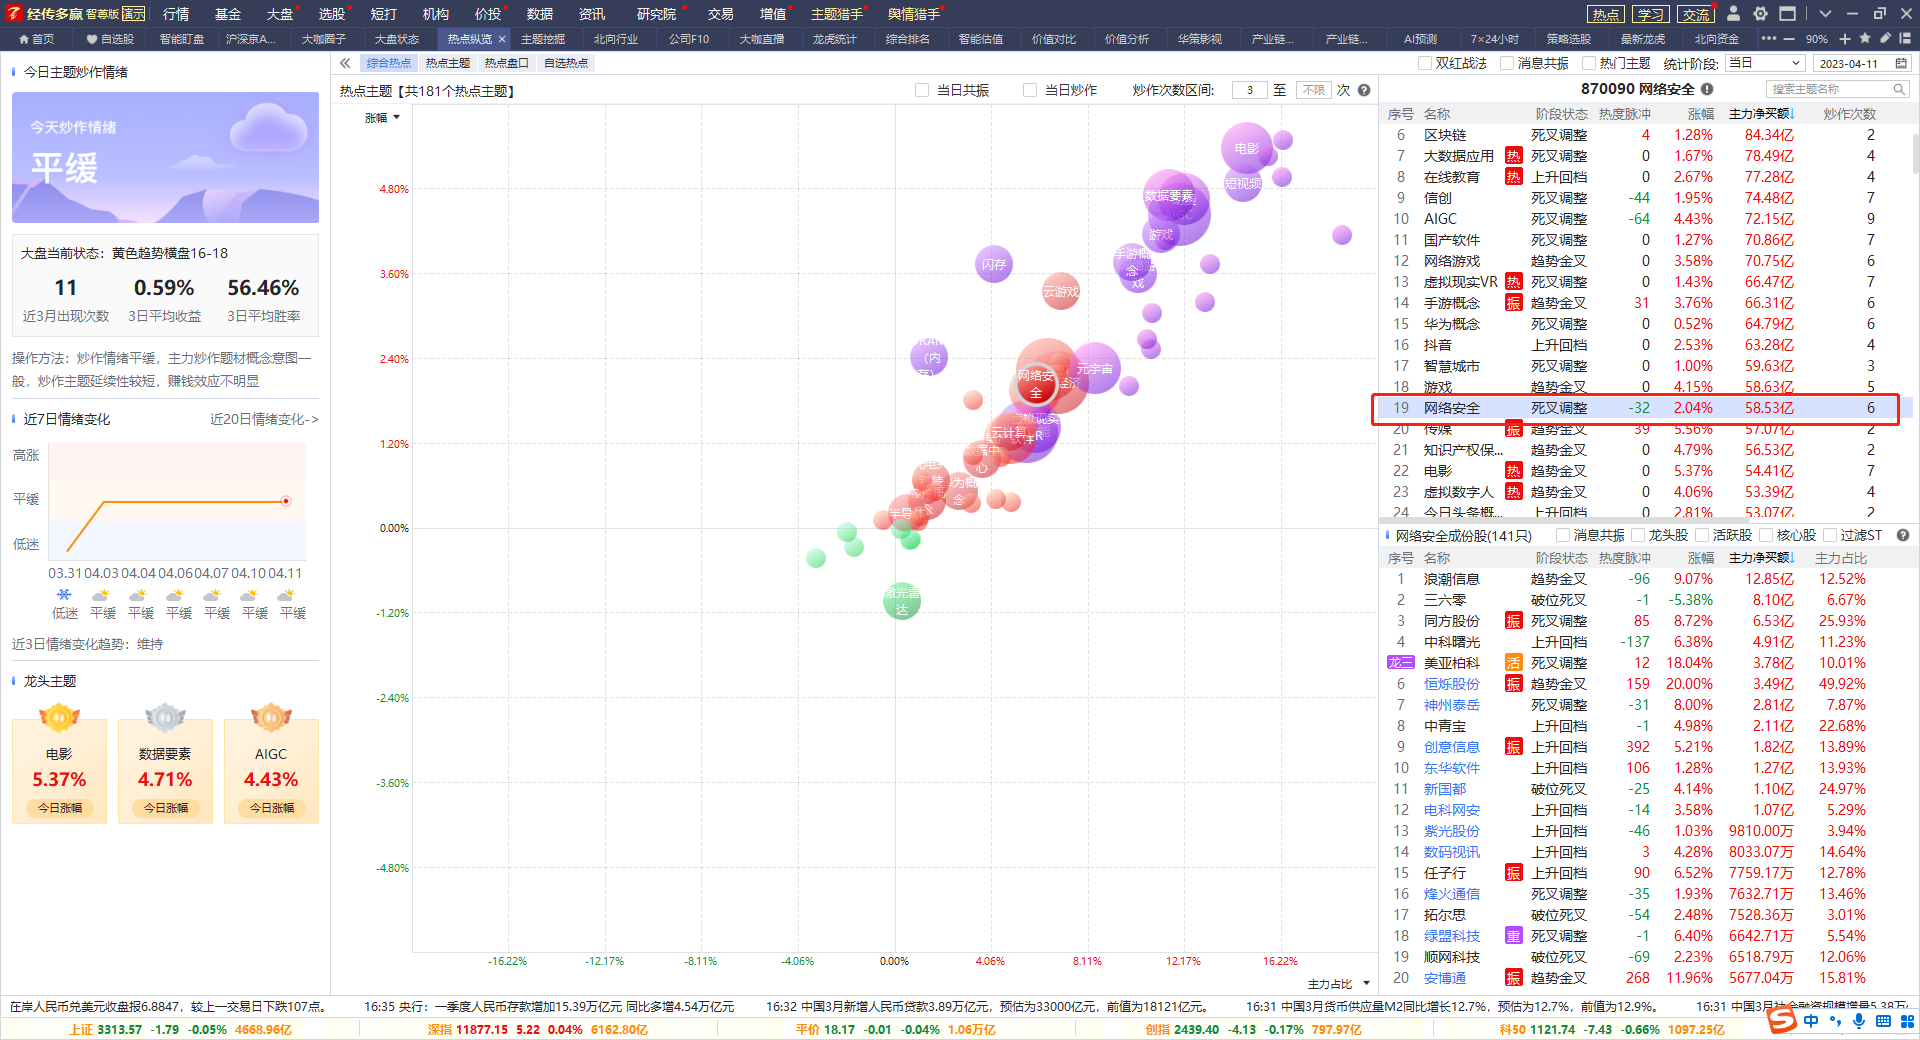Click the star favorite icon in tab bar
Viewport: 1920px width, 1040px height.
pyautogui.click(x=1865, y=38)
